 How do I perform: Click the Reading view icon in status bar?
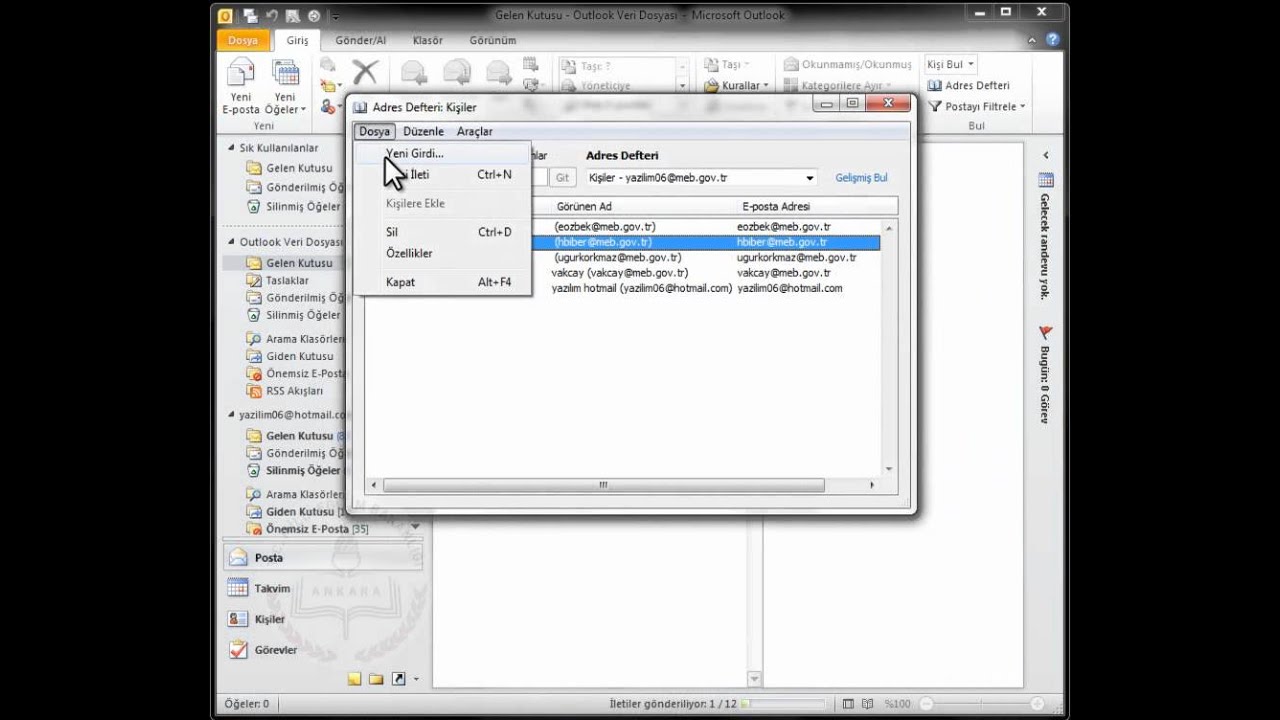pos(868,704)
